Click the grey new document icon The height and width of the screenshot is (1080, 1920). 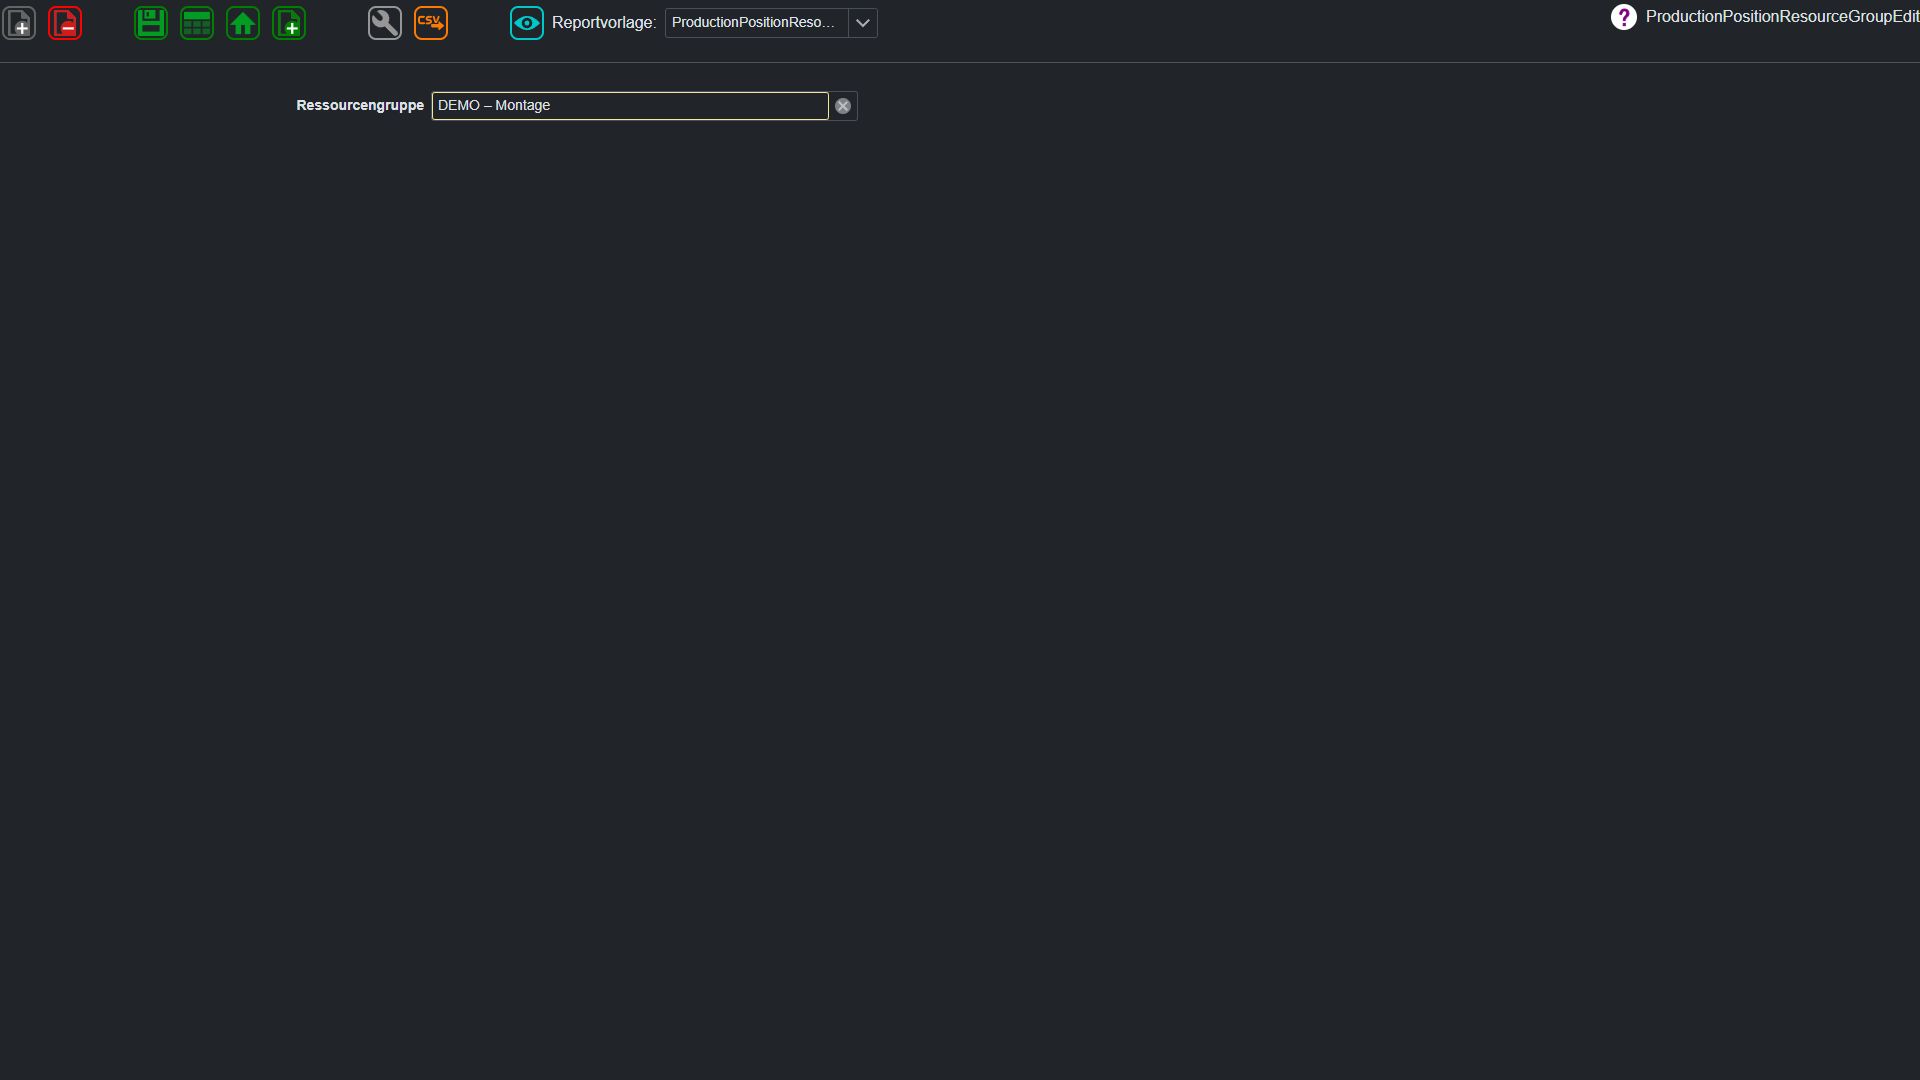(x=19, y=23)
